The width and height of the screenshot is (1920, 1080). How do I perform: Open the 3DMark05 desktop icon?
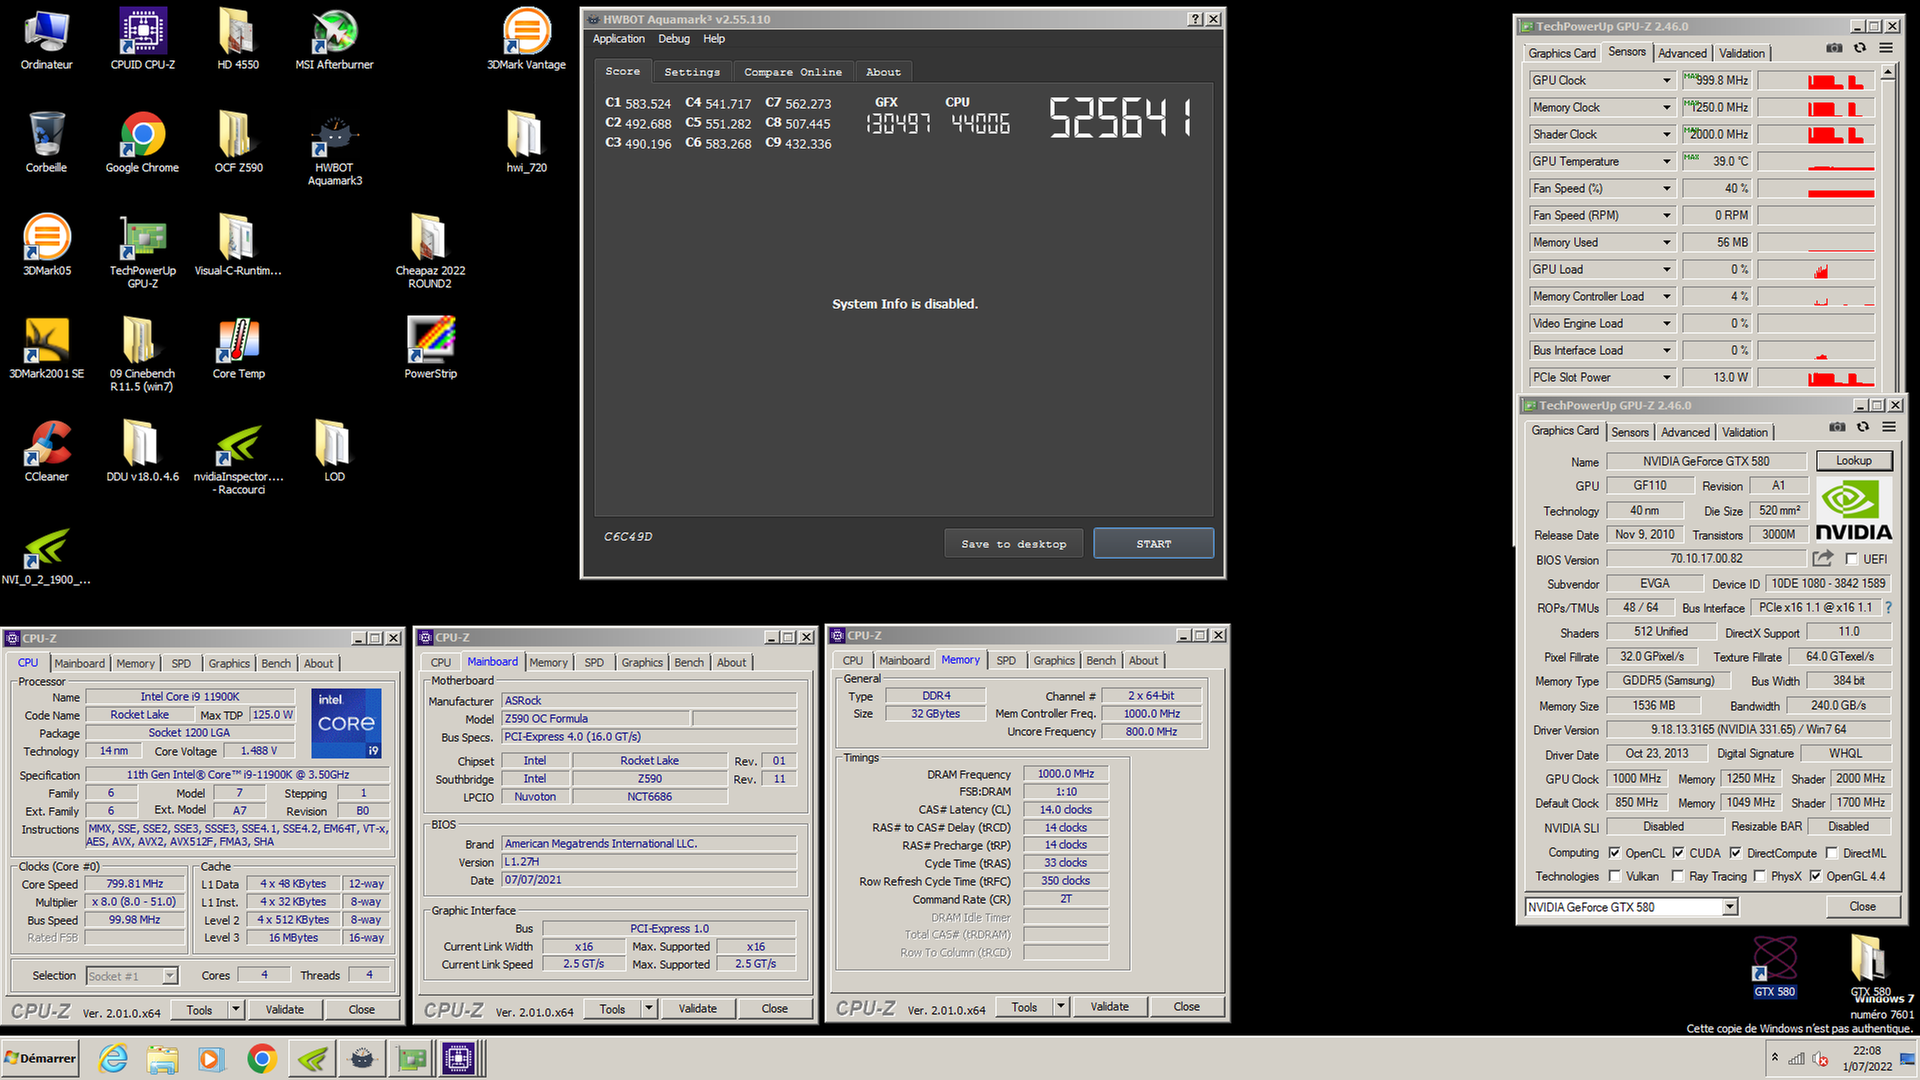coord(47,245)
